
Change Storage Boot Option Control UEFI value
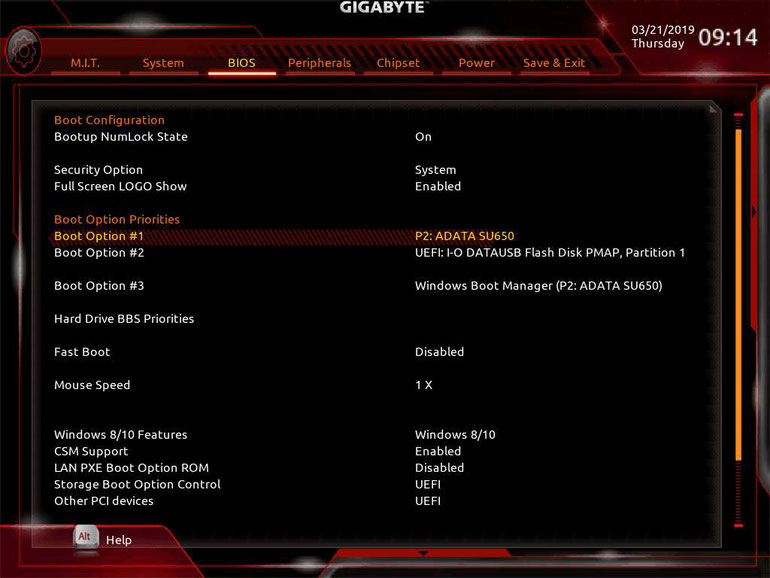tap(428, 484)
